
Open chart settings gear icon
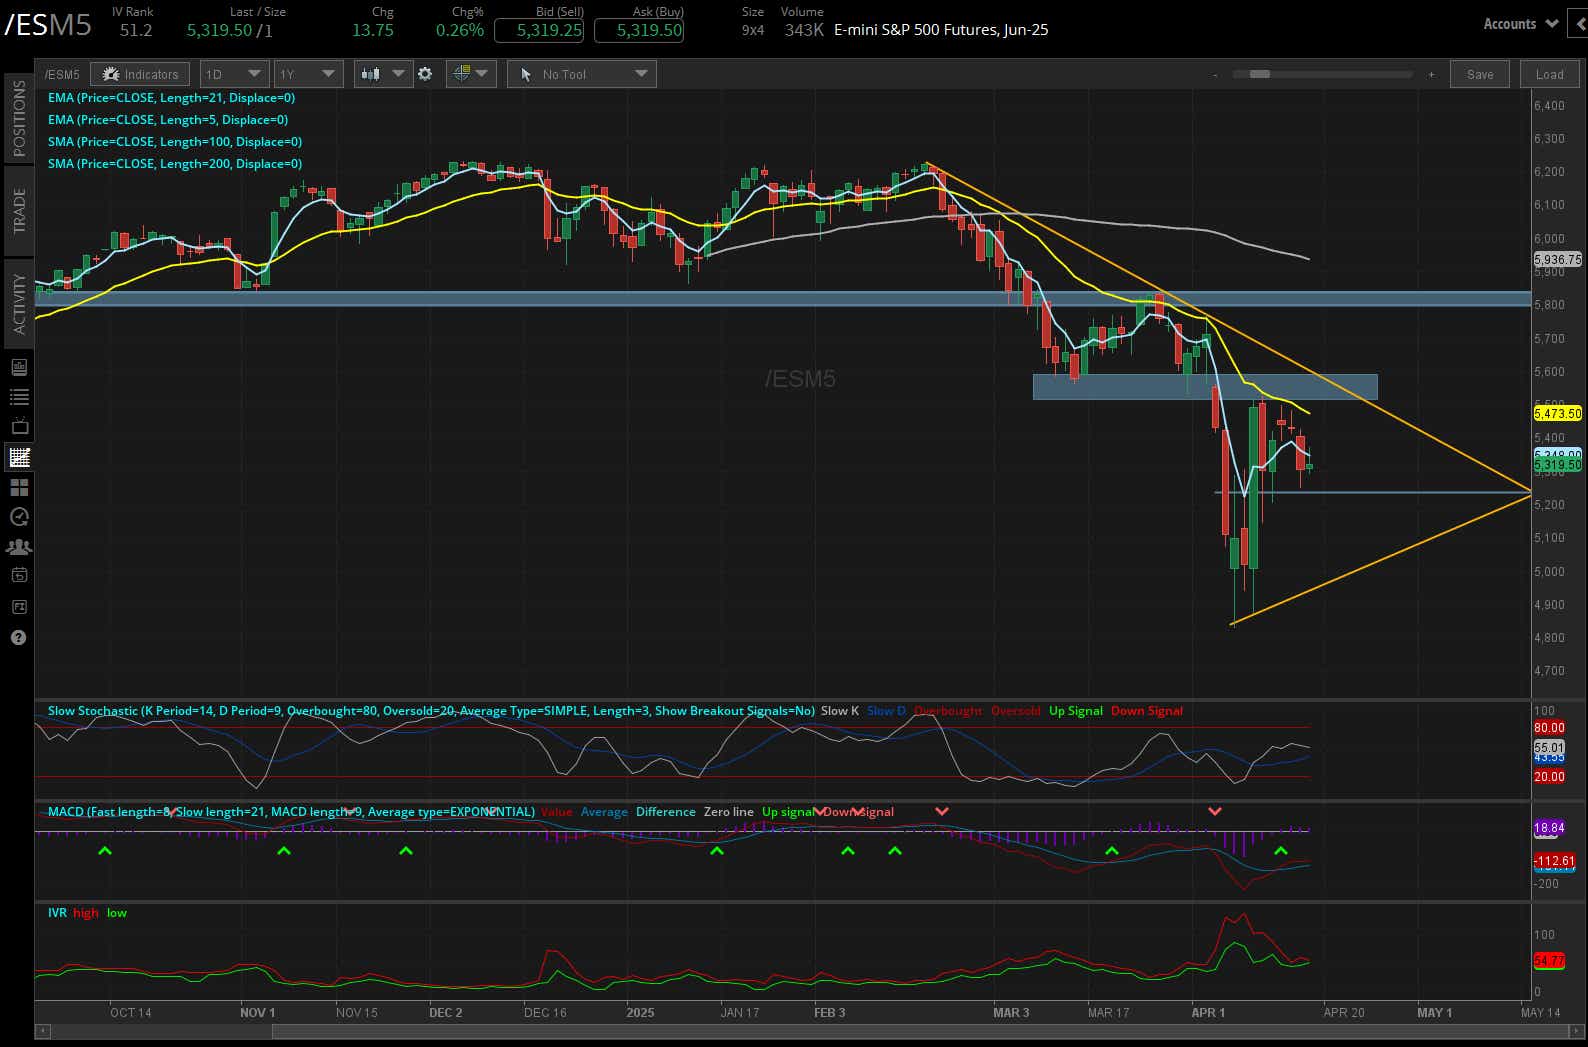click(x=425, y=74)
